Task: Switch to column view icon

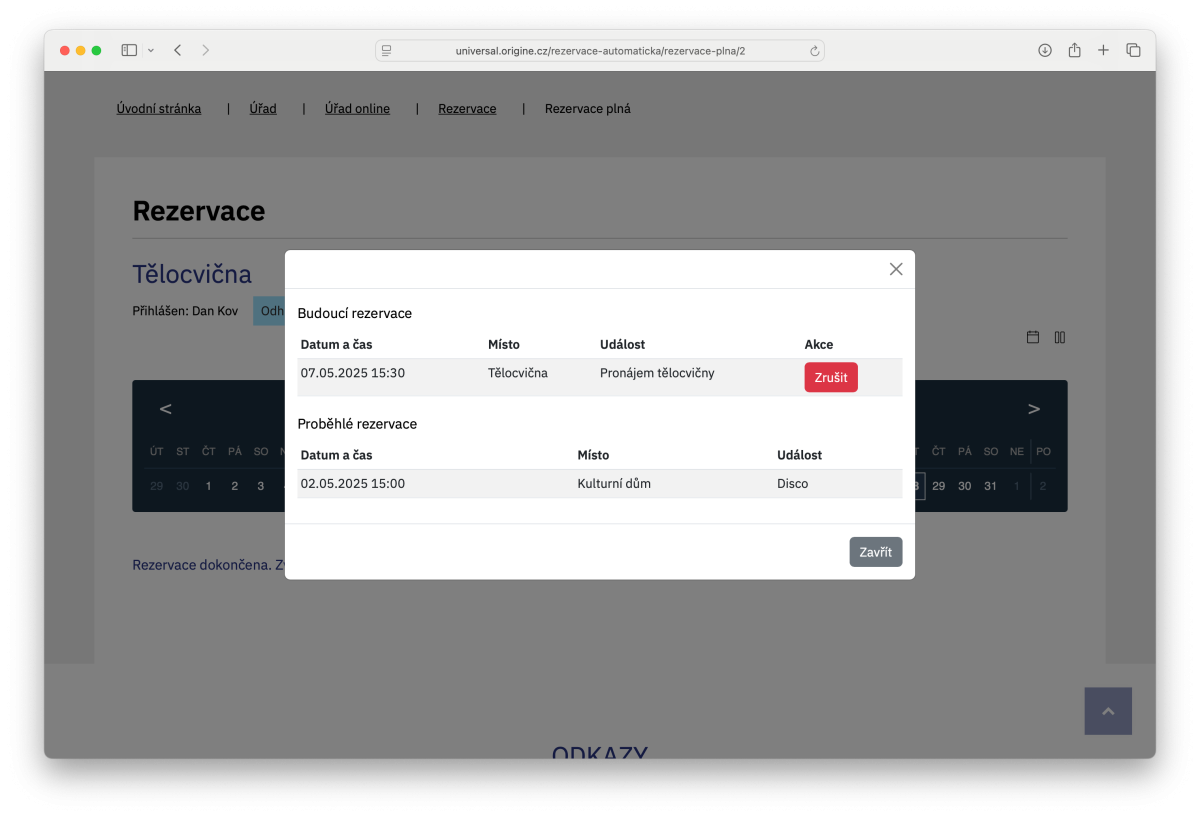Action: 1060,337
